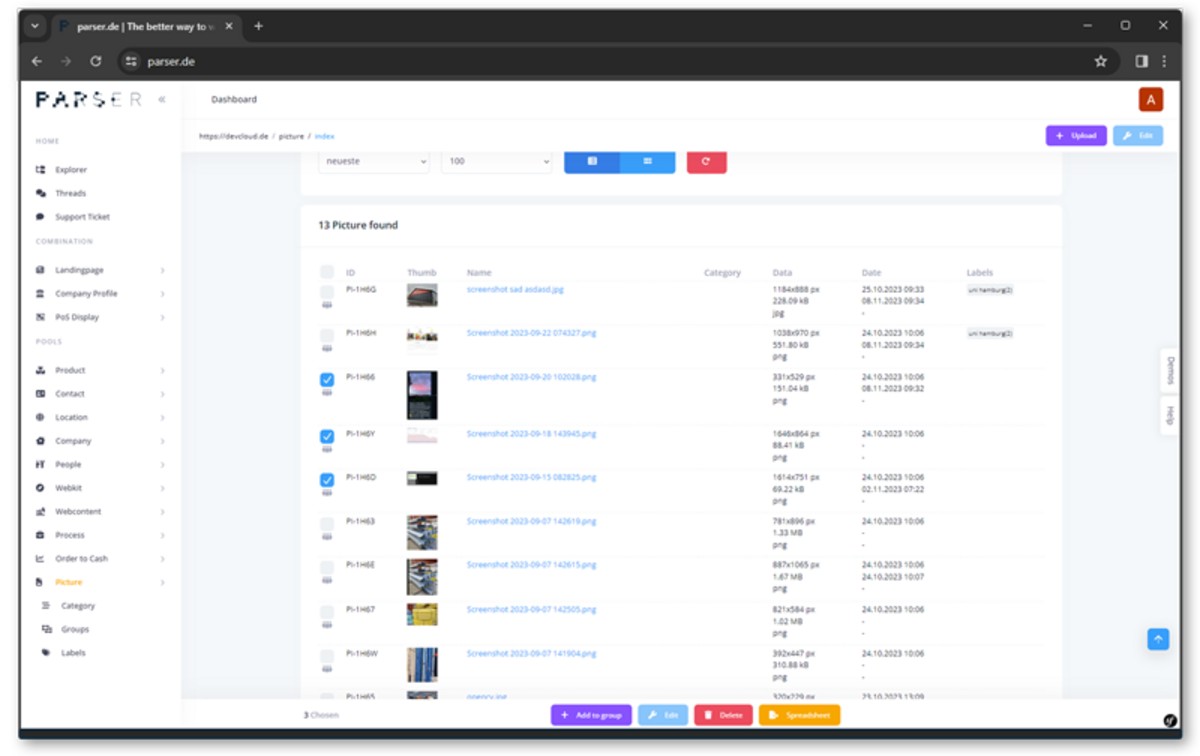Click the Support Ticket speech bubble icon
1200x756 pixels.
click(x=40, y=217)
